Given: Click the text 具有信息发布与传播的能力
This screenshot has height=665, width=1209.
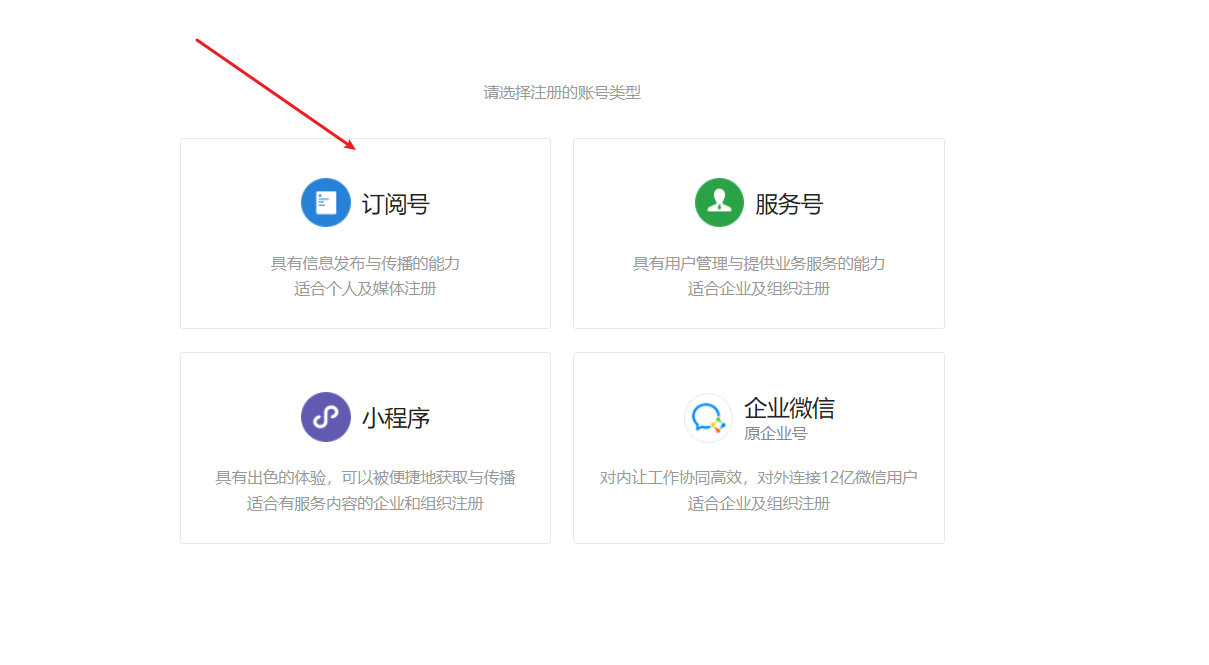Looking at the screenshot, I should point(365,264).
